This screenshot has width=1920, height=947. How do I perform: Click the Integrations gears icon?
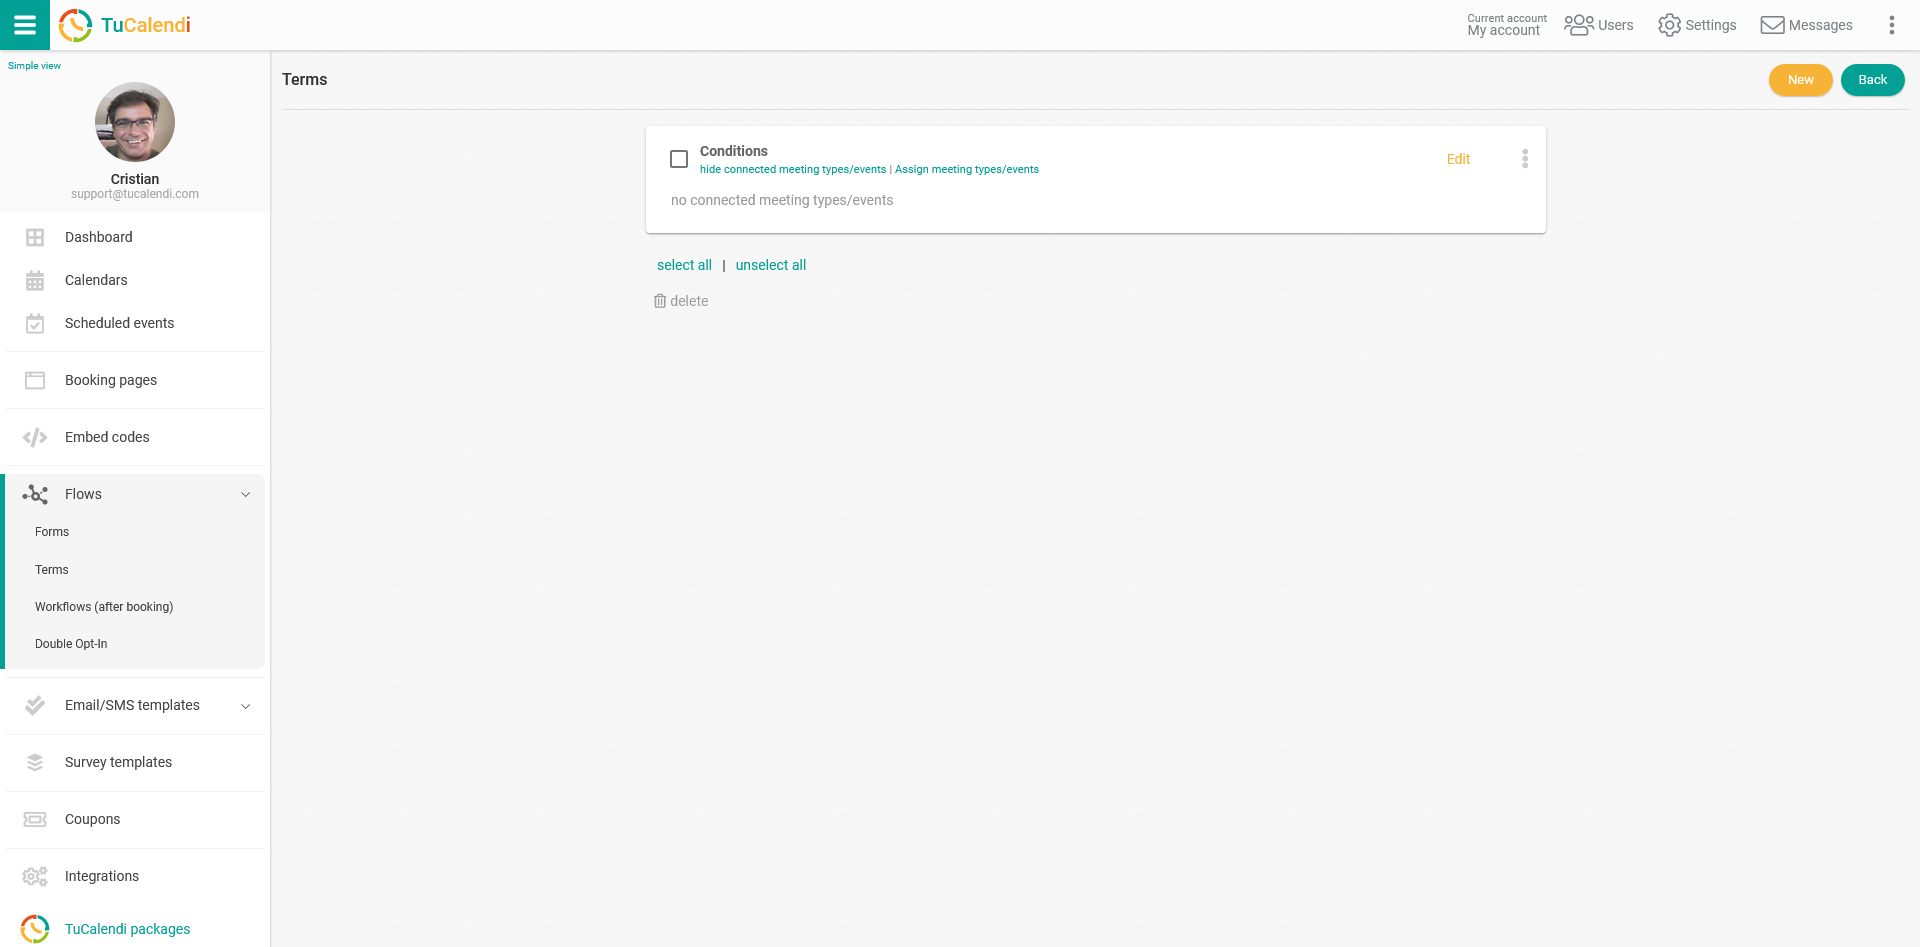(x=35, y=876)
